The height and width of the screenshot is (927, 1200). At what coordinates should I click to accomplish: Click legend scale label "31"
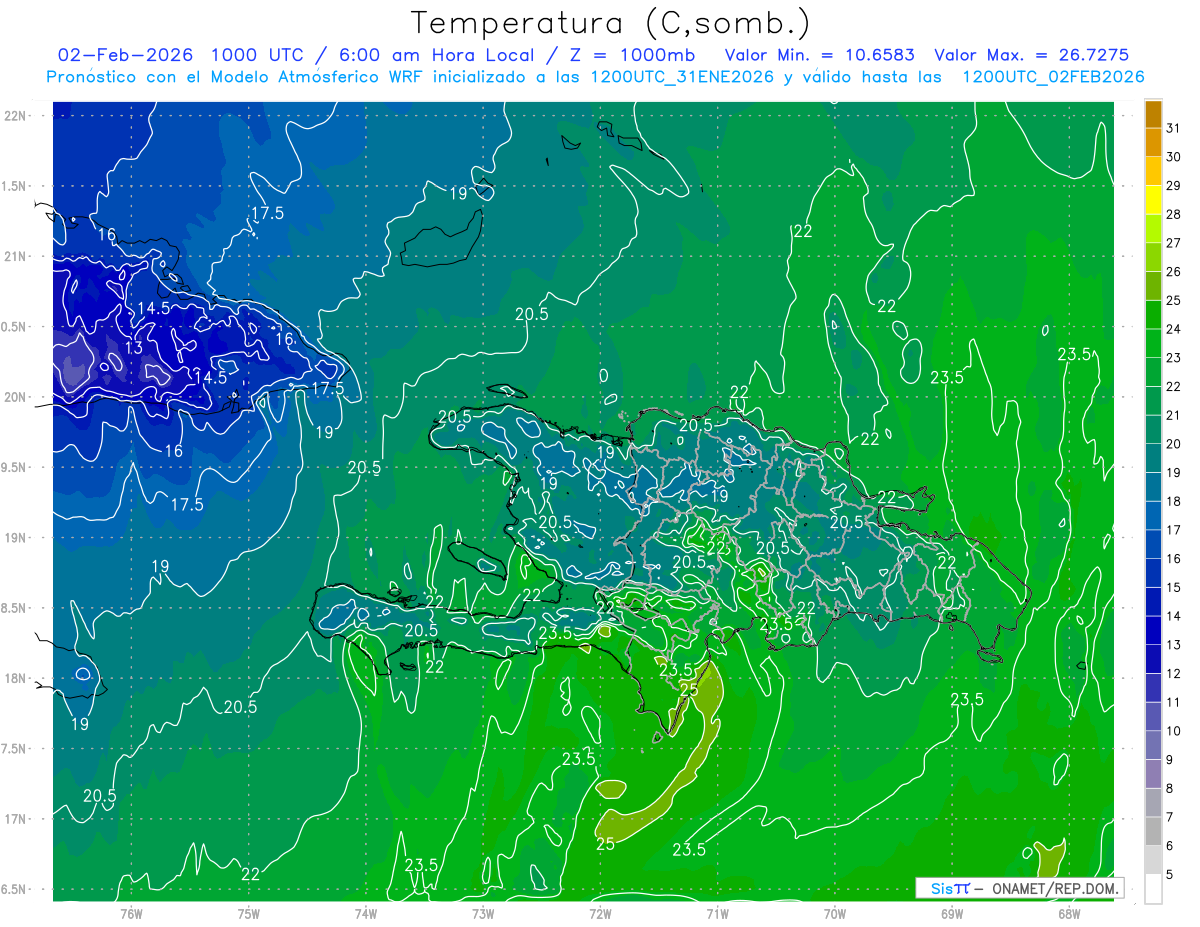coord(1174,128)
